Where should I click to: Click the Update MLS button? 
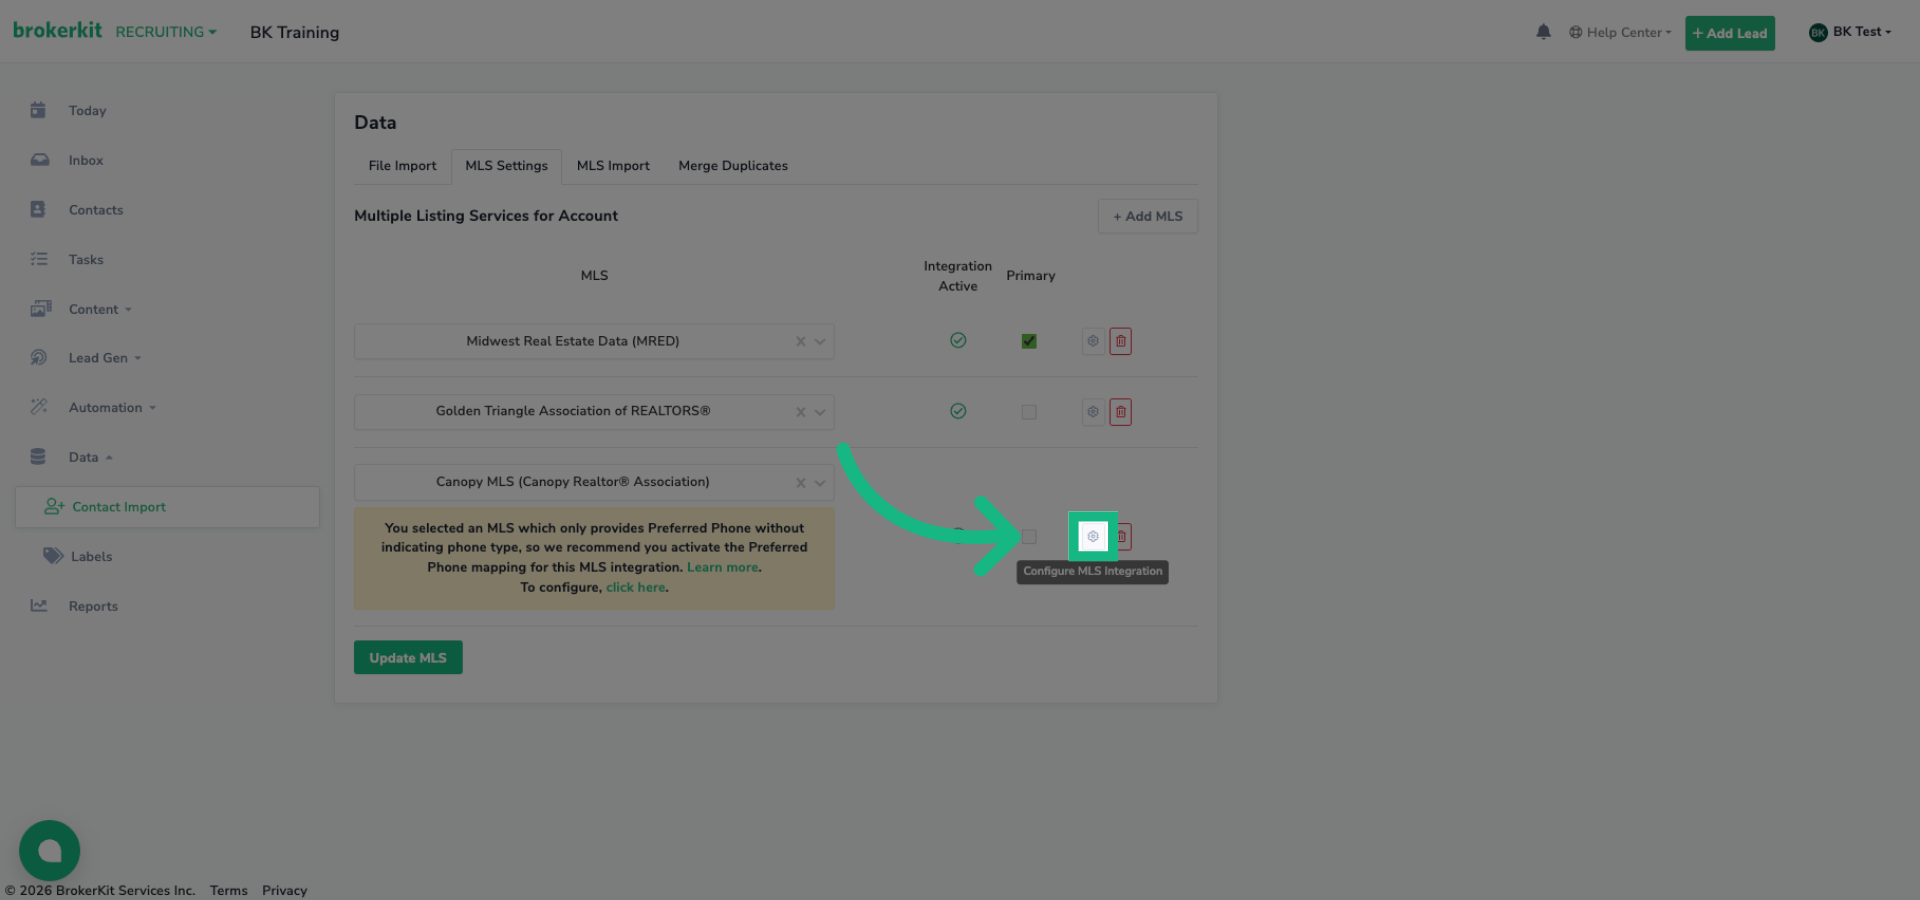408,658
